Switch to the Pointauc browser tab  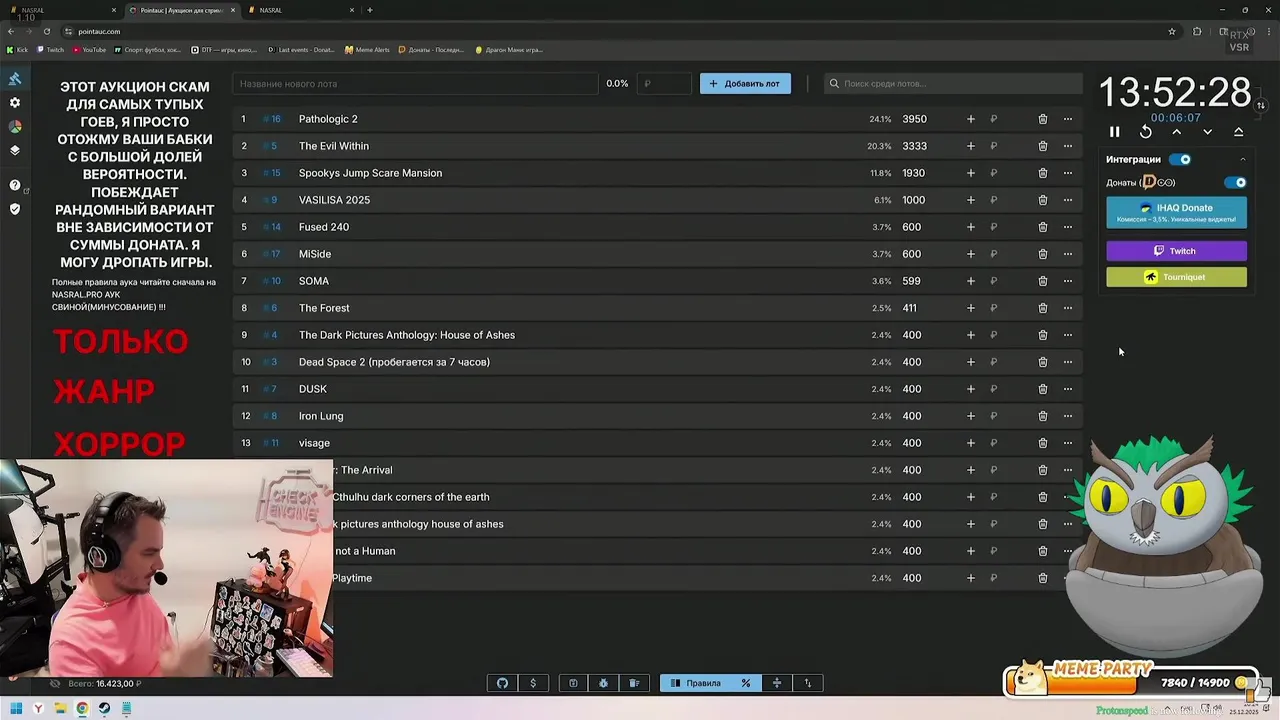click(183, 10)
